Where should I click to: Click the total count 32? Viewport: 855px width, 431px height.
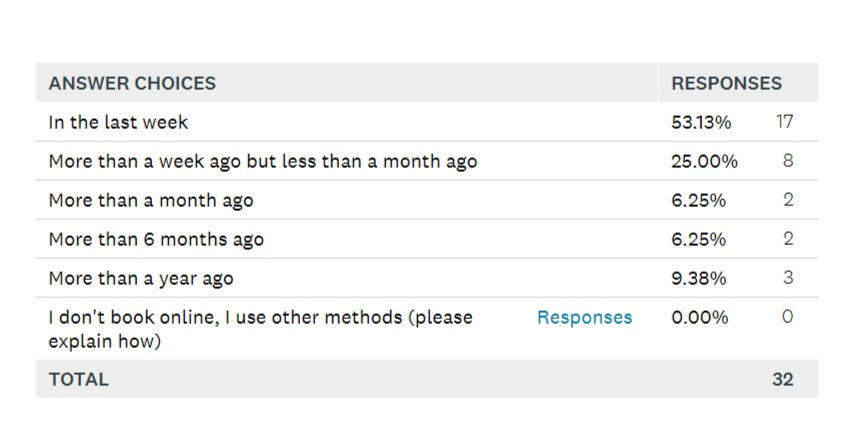pos(782,379)
